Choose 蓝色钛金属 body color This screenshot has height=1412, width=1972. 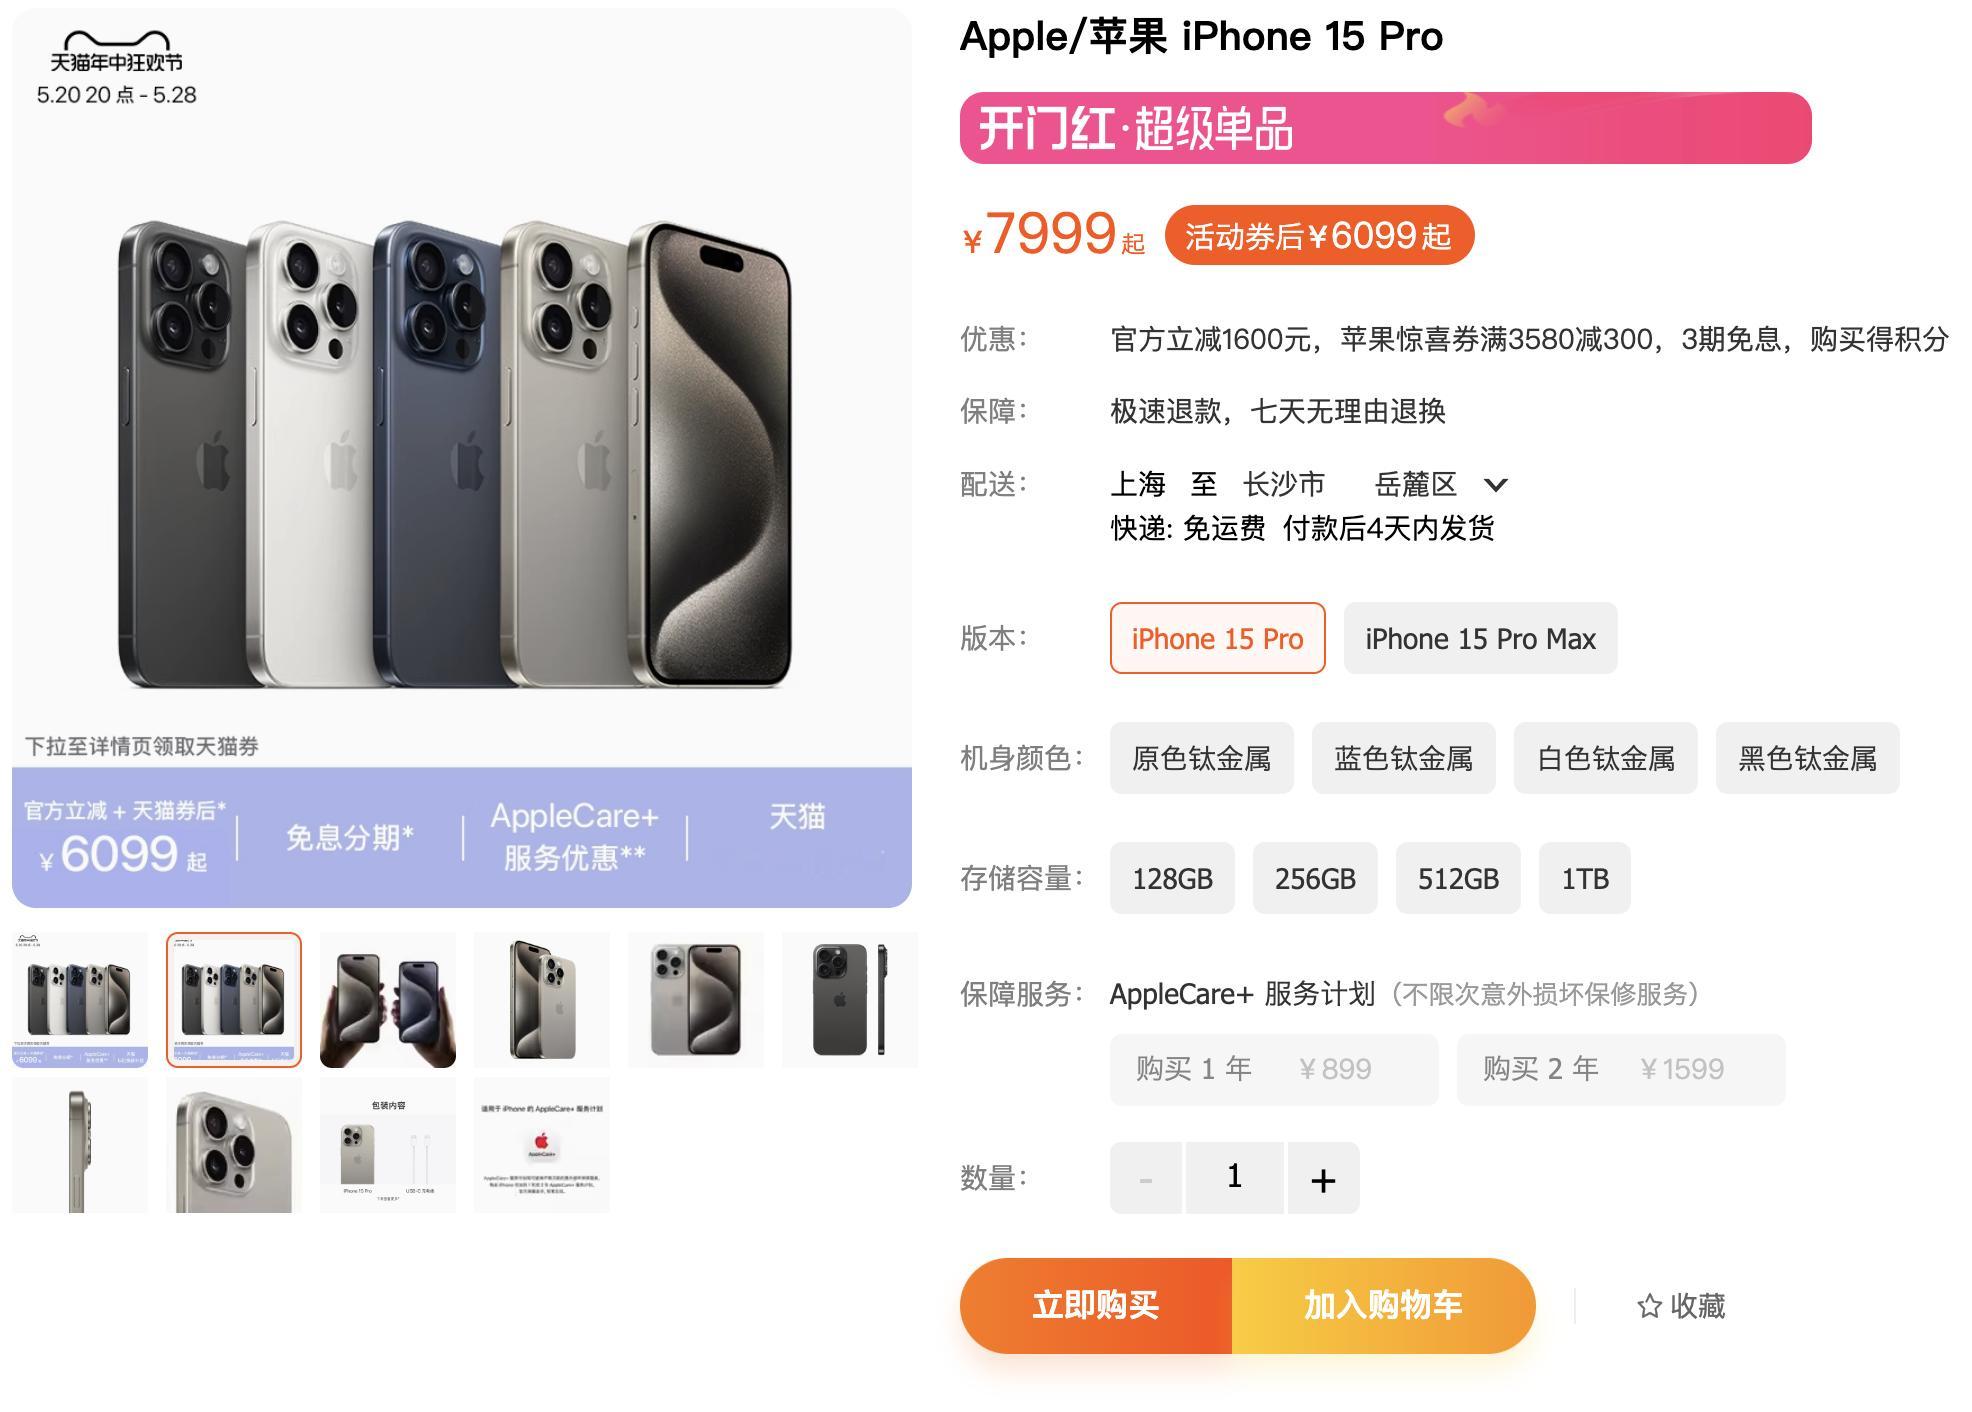(x=1403, y=758)
